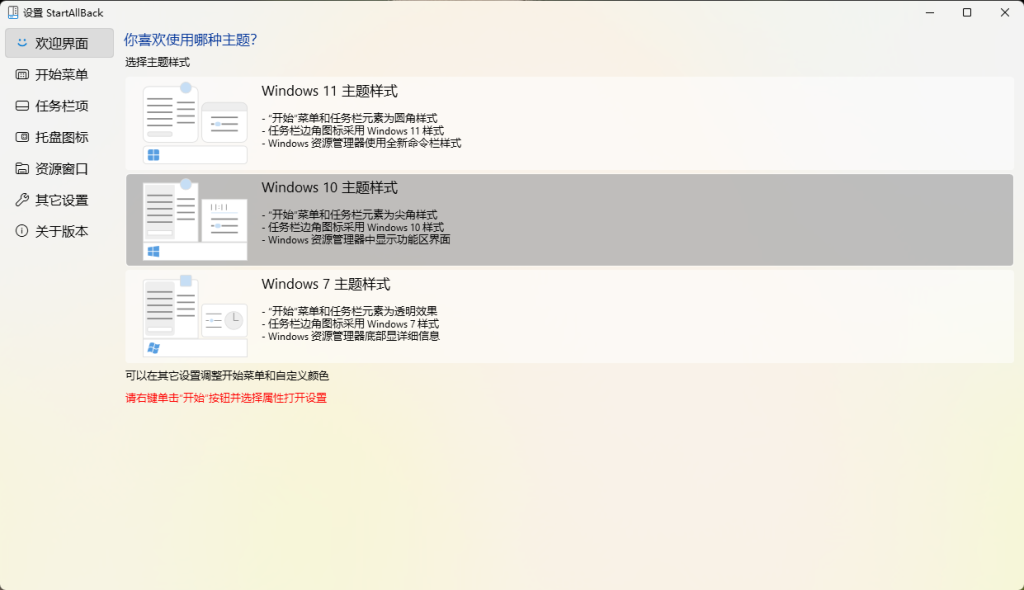The width and height of the screenshot is (1024, 590).
Task: Switch to the 任务栏项 page
Action: 62,106
